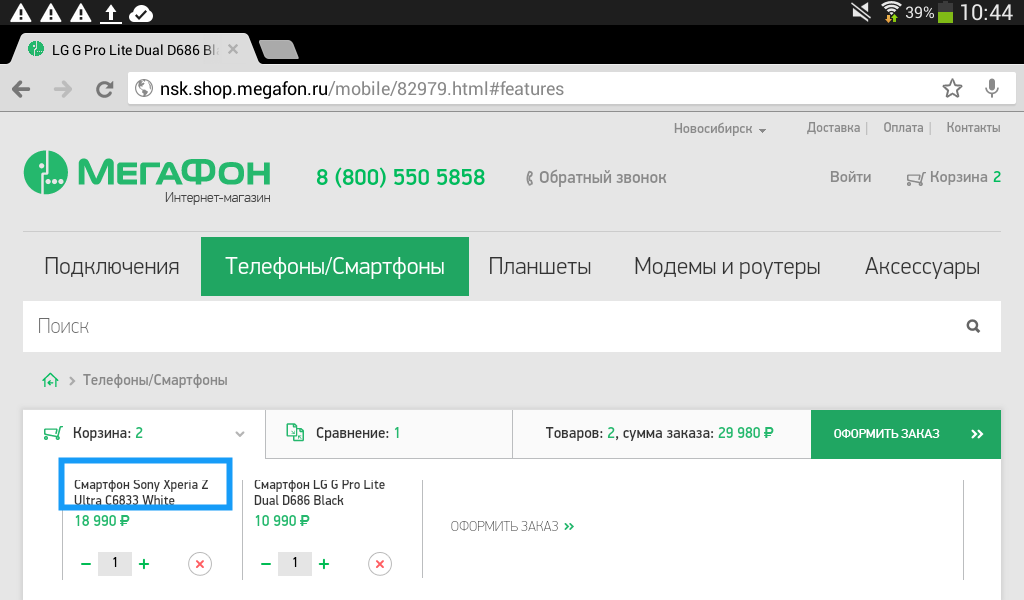This screenshot has width=1024, height=600.
Task: Click the MegaFon logo
Action: click(147, 175)
